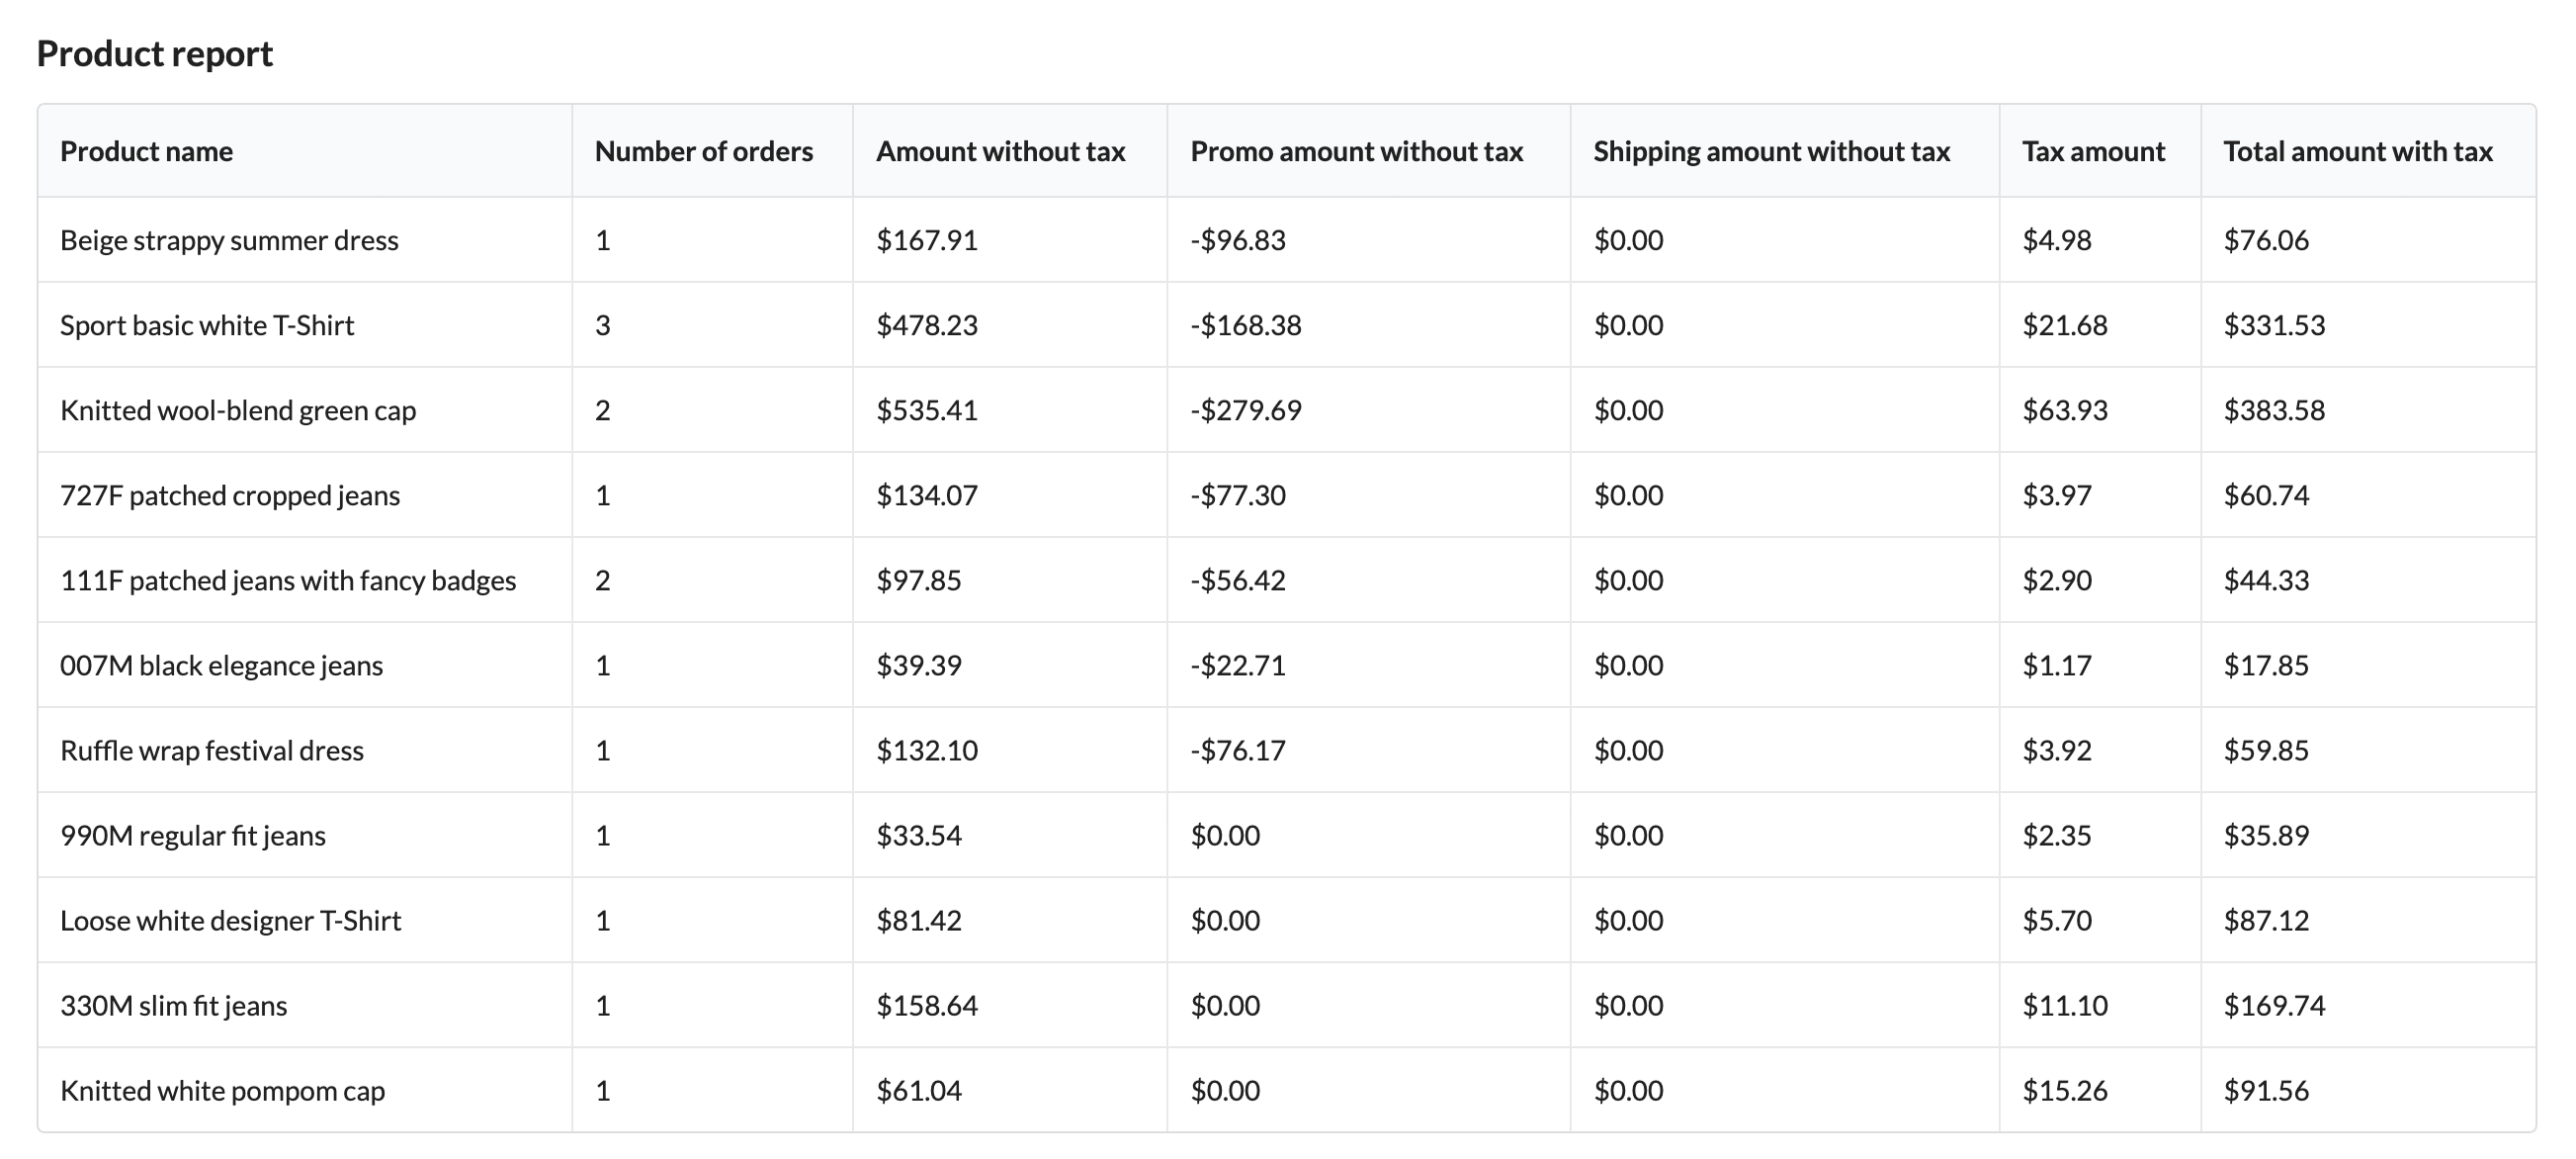
Task: Click order count 3 for Sport T-Shirt
Action: tap(602, 325)
